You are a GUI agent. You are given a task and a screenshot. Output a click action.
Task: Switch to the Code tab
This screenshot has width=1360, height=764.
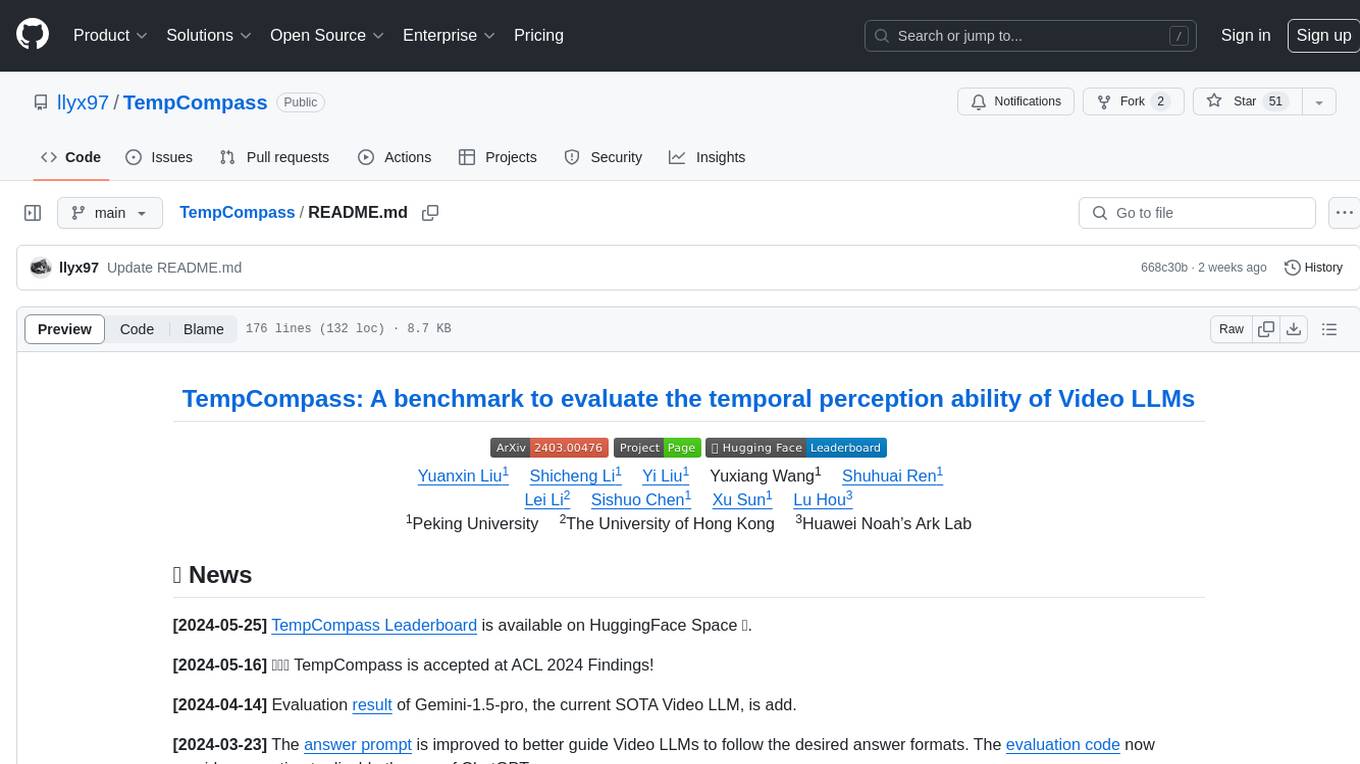[70, 157]
